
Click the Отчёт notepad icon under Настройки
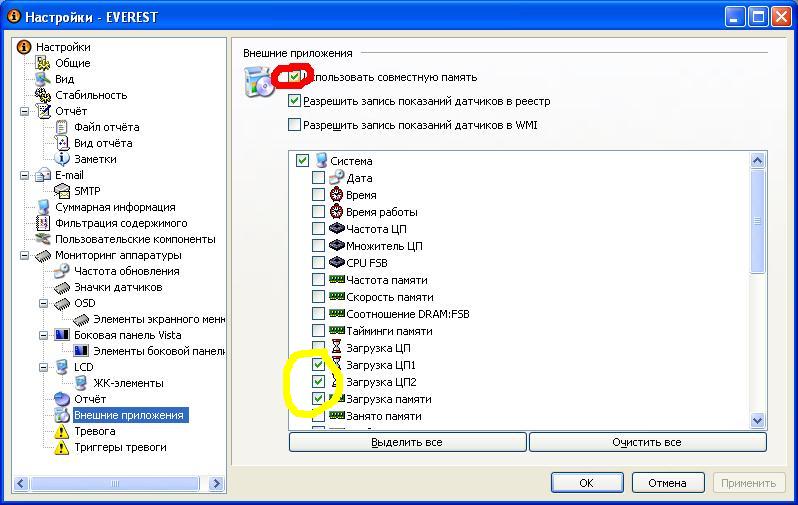point(44,110)
